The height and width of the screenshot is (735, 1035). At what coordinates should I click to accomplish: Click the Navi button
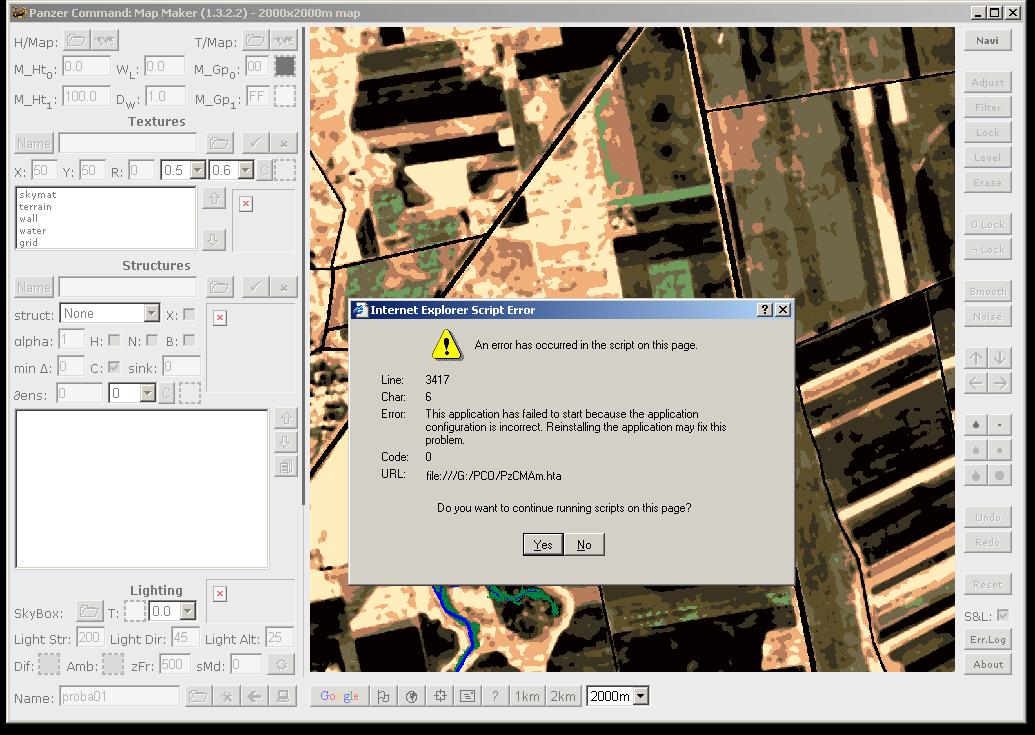point(987,40)
